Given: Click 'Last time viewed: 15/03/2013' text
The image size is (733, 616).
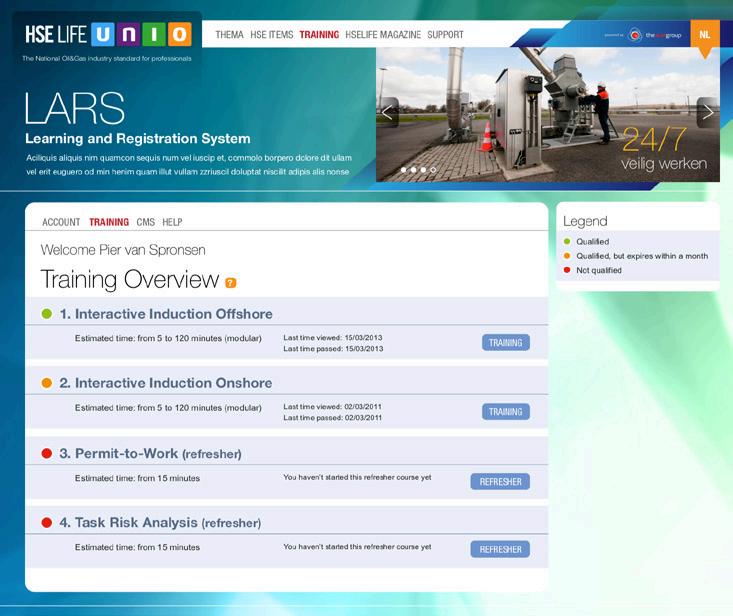Looking at the screenshot, I should coord(333,337).
